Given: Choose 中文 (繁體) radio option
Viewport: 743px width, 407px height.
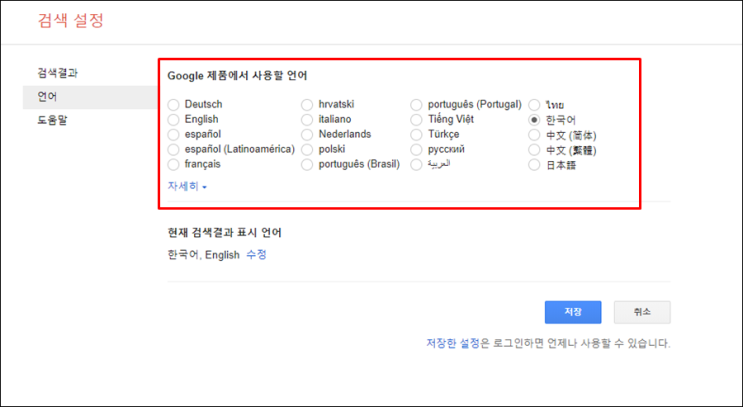Looking at the screenshot, I should [x=534, y=150].
